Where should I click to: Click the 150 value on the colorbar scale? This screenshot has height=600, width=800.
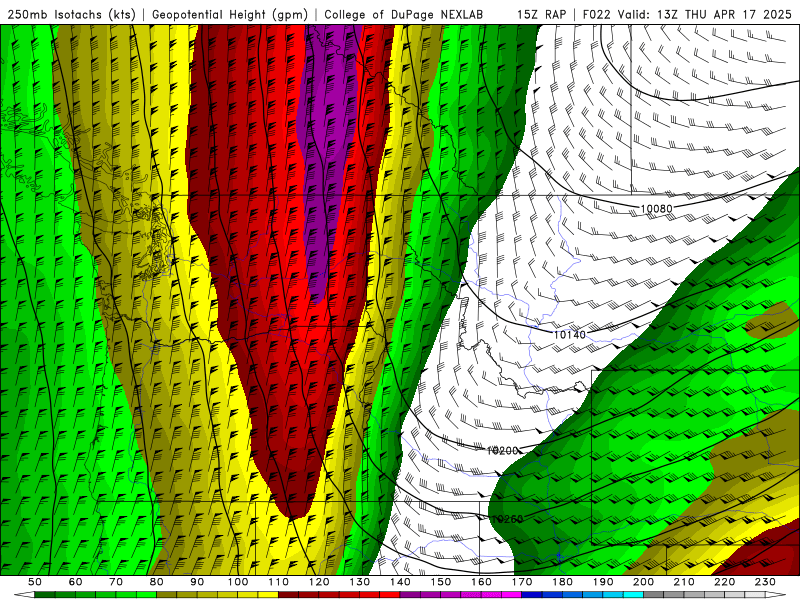coord(440,582)
